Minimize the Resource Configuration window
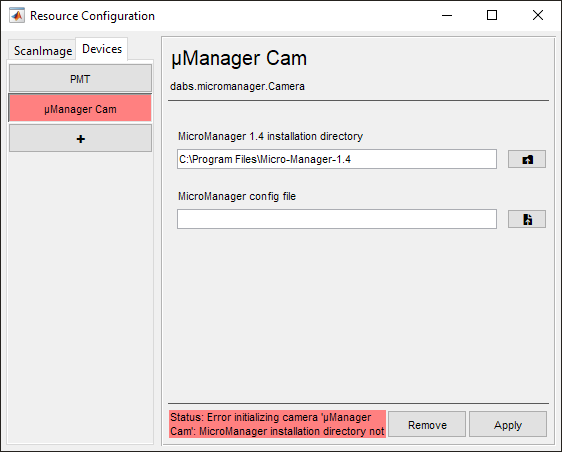This screenshot has width=562, height=452. [447, 15]
